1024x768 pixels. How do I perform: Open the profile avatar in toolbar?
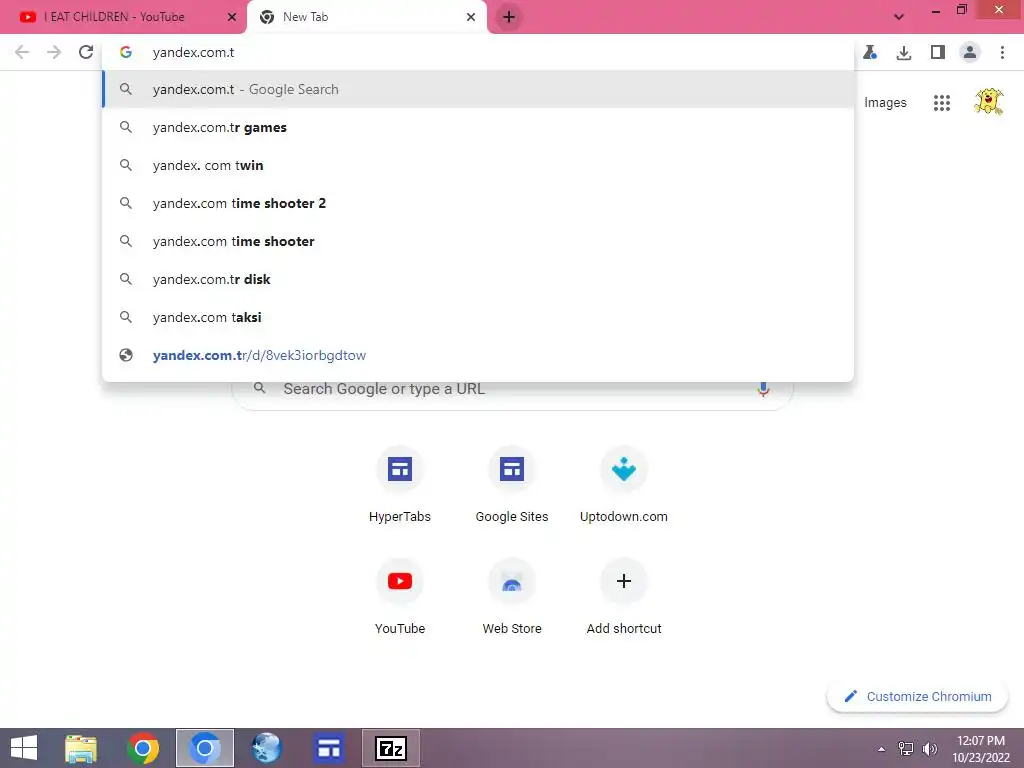970,52
